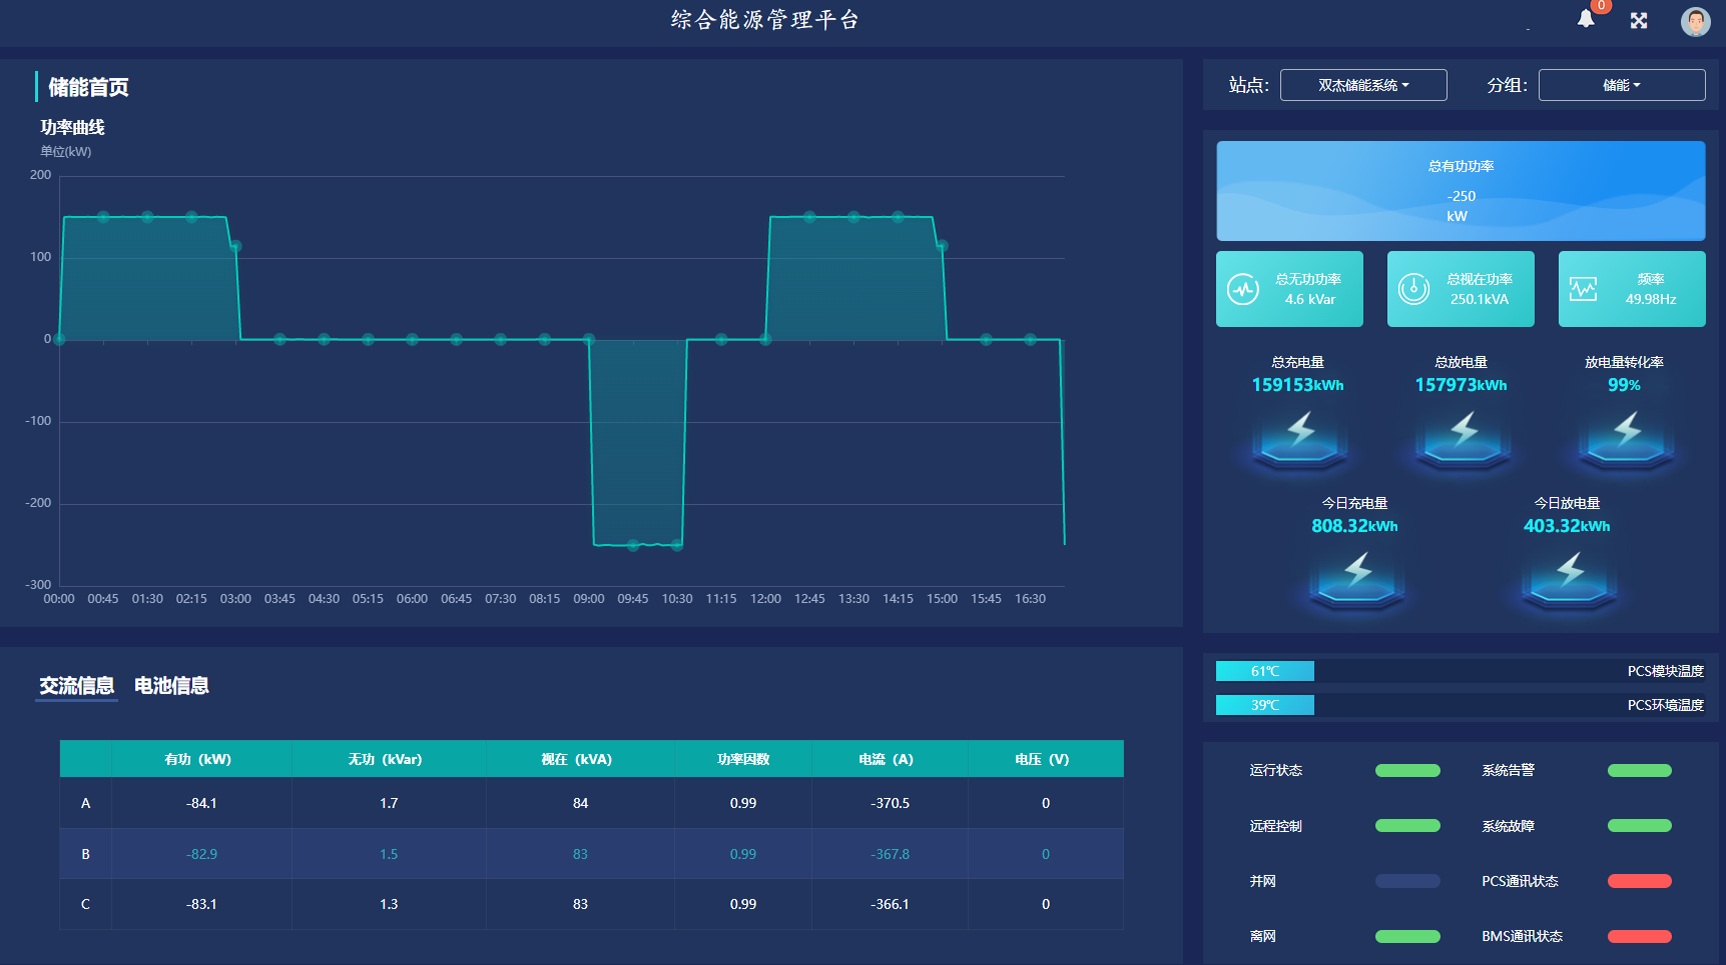Toggle fullscreen with the expand icon
Screen dimensions: 1726x965
(1639, 20)
